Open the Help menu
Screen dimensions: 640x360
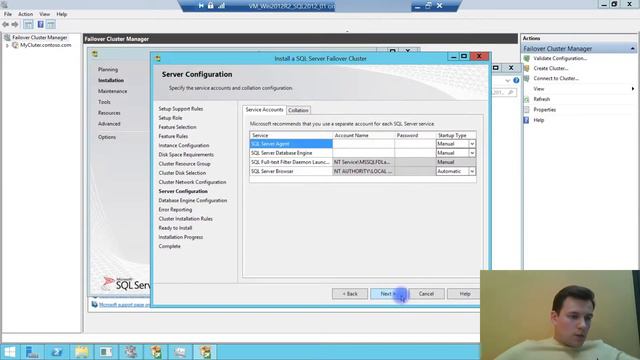point(62,14)
